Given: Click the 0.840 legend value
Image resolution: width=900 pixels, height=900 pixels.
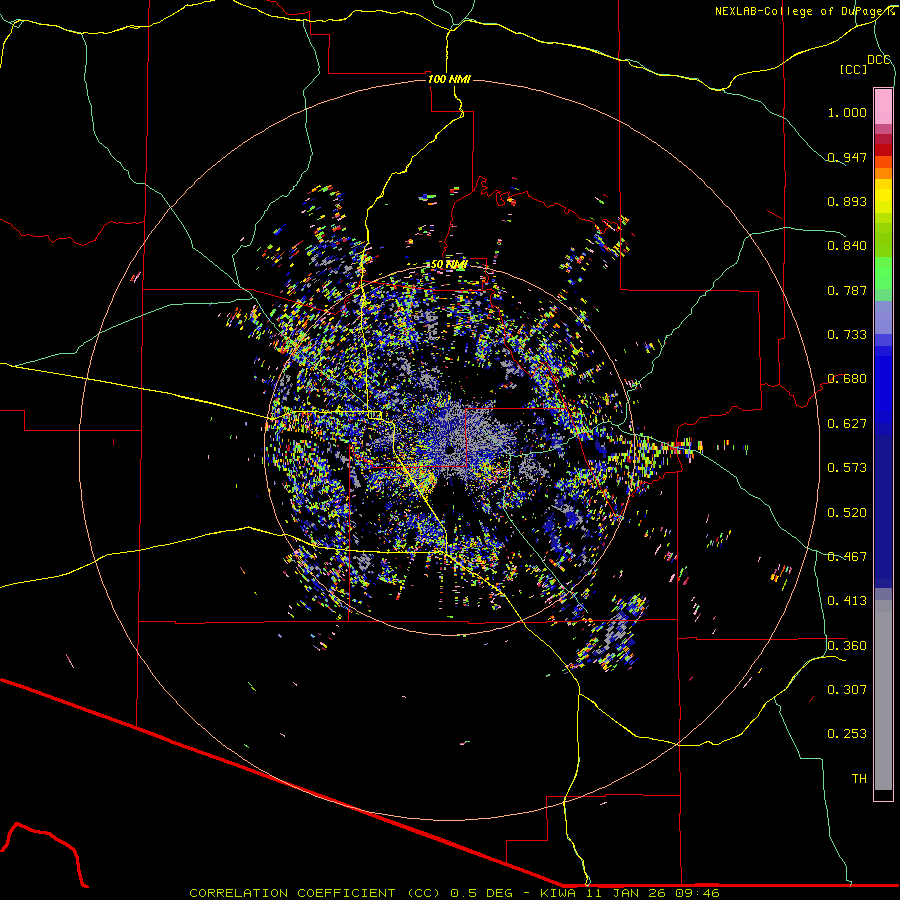Looking at the screenshot, I should click(847, 246).
